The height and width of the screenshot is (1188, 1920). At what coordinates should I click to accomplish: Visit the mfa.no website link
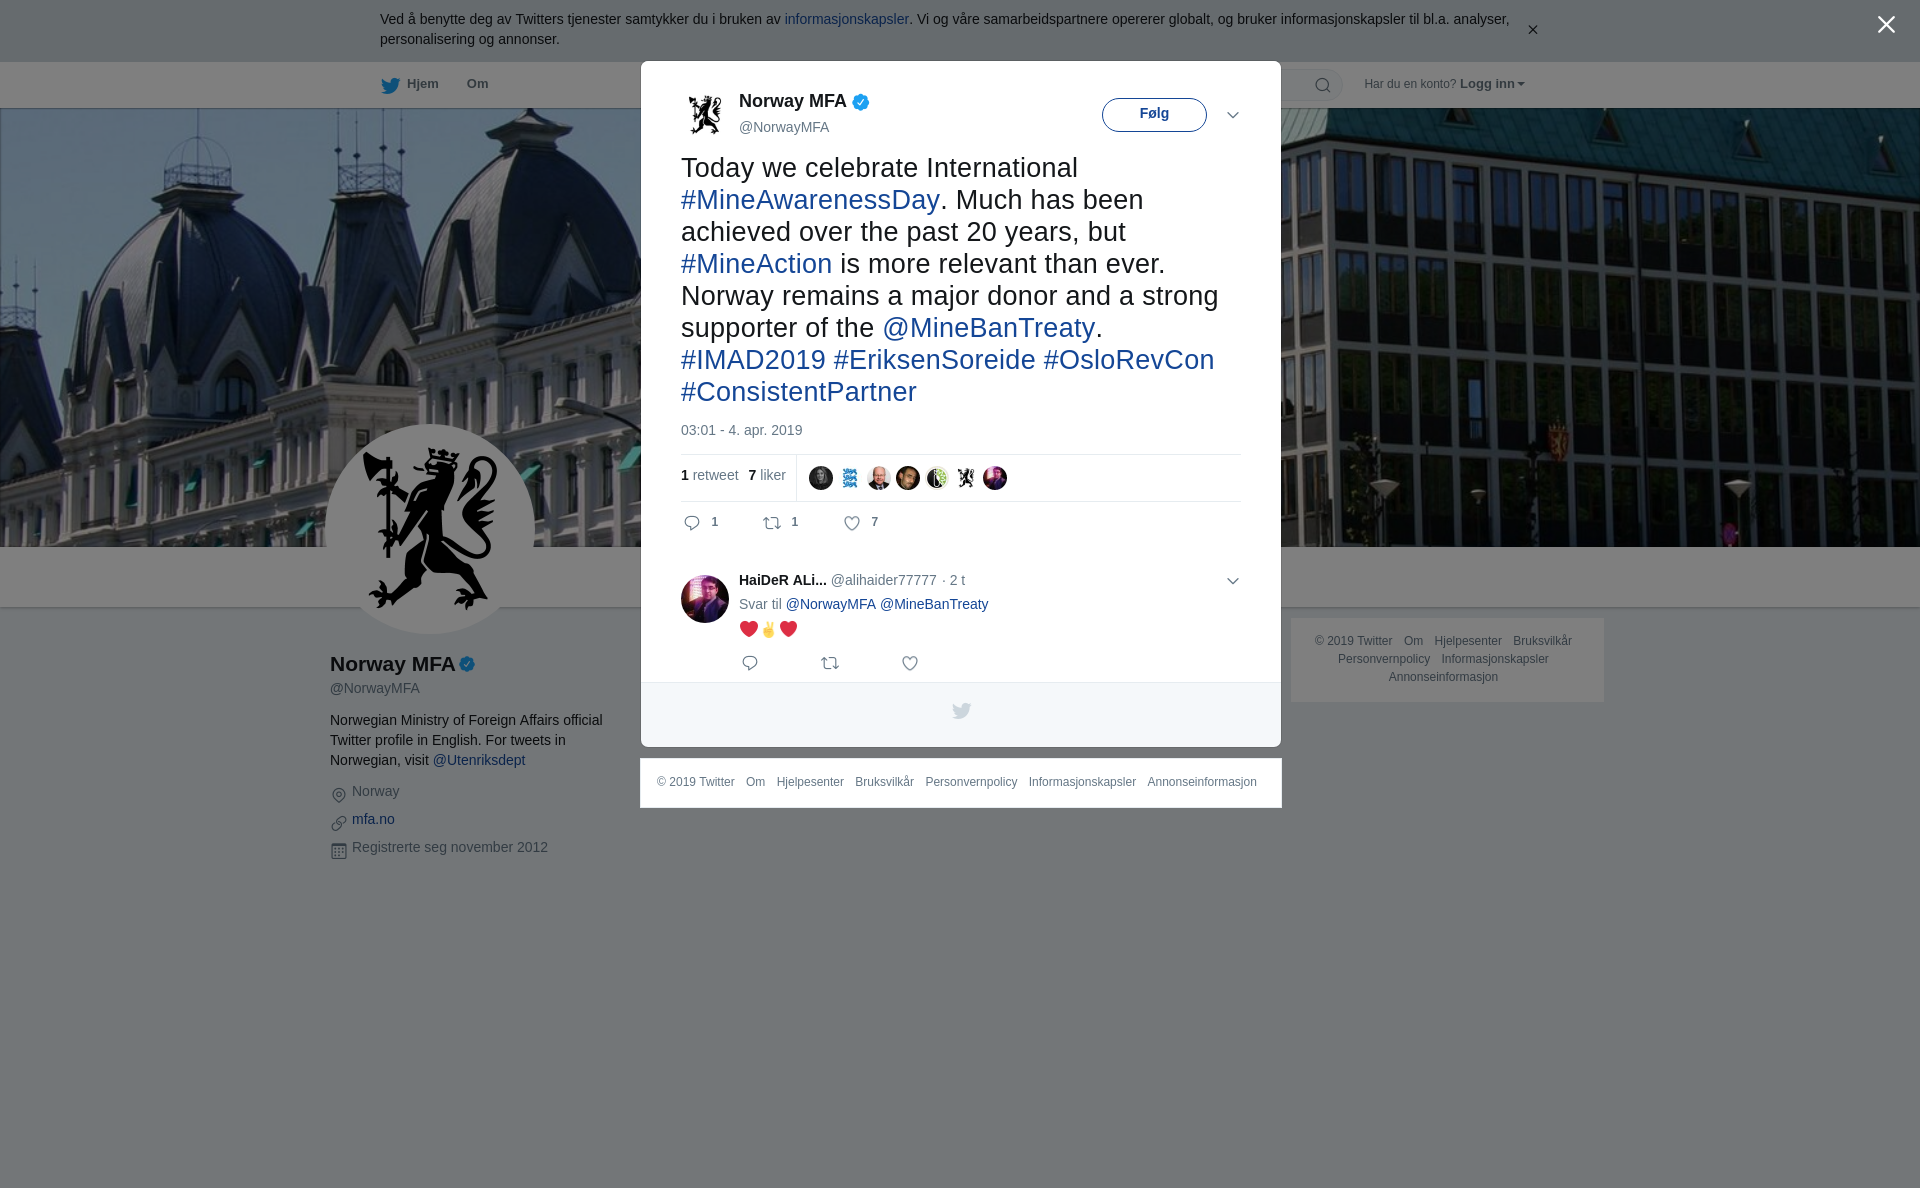373,819
